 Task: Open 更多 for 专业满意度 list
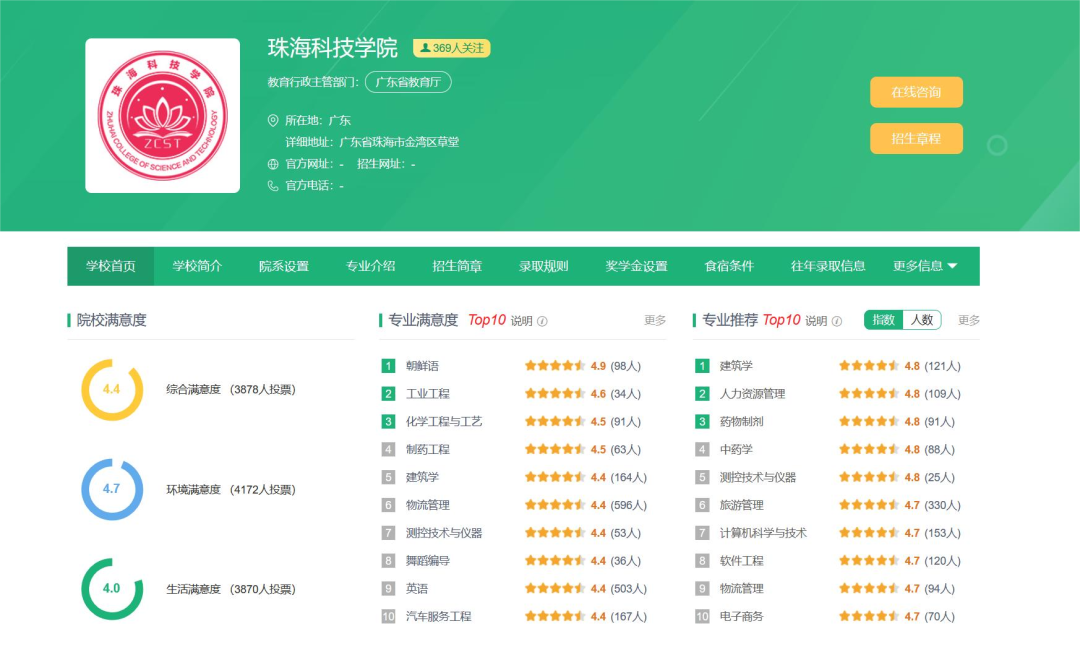[x=655, y=320]
